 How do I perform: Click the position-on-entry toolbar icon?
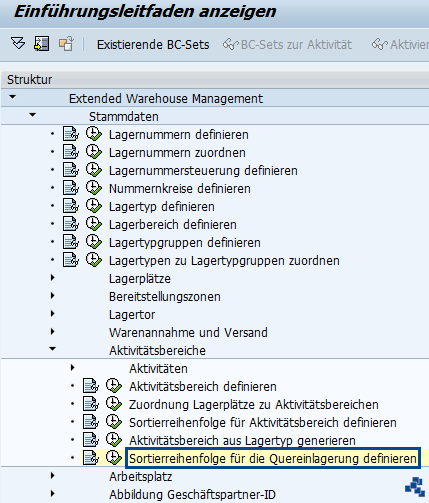pos(41,44)
